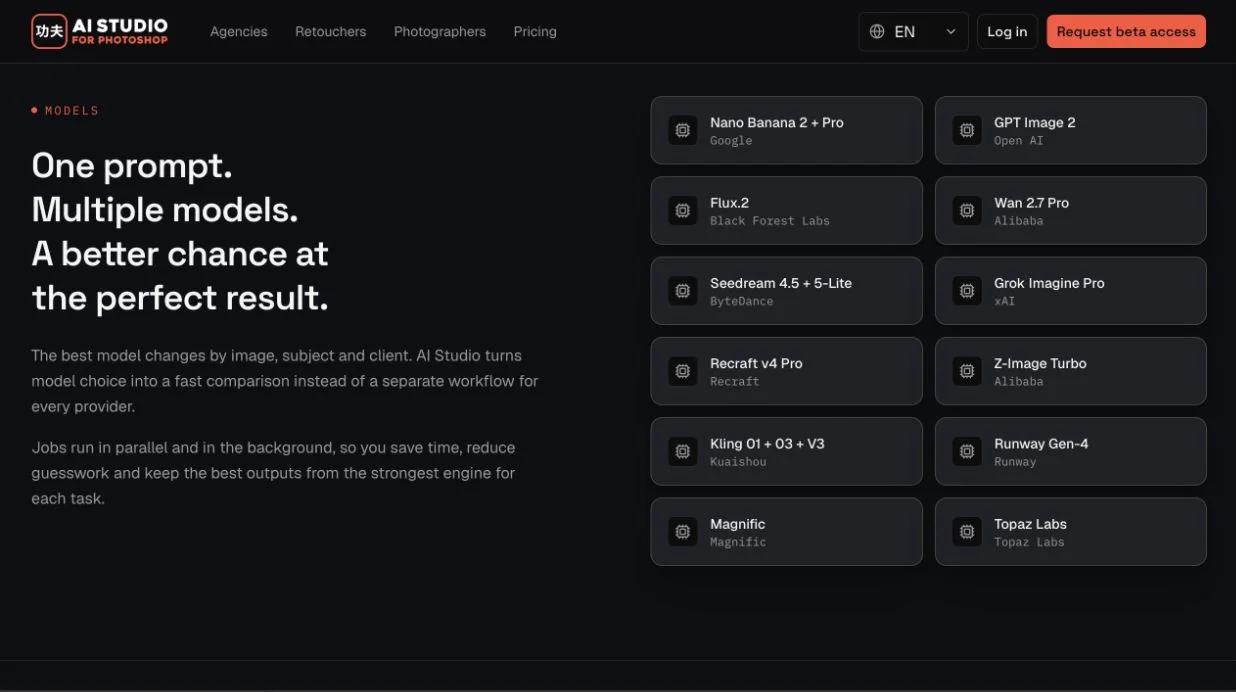1236x692 pixels.
Task: Click the 'GPT Image 2' title
Action: (x=1035, y=123)
